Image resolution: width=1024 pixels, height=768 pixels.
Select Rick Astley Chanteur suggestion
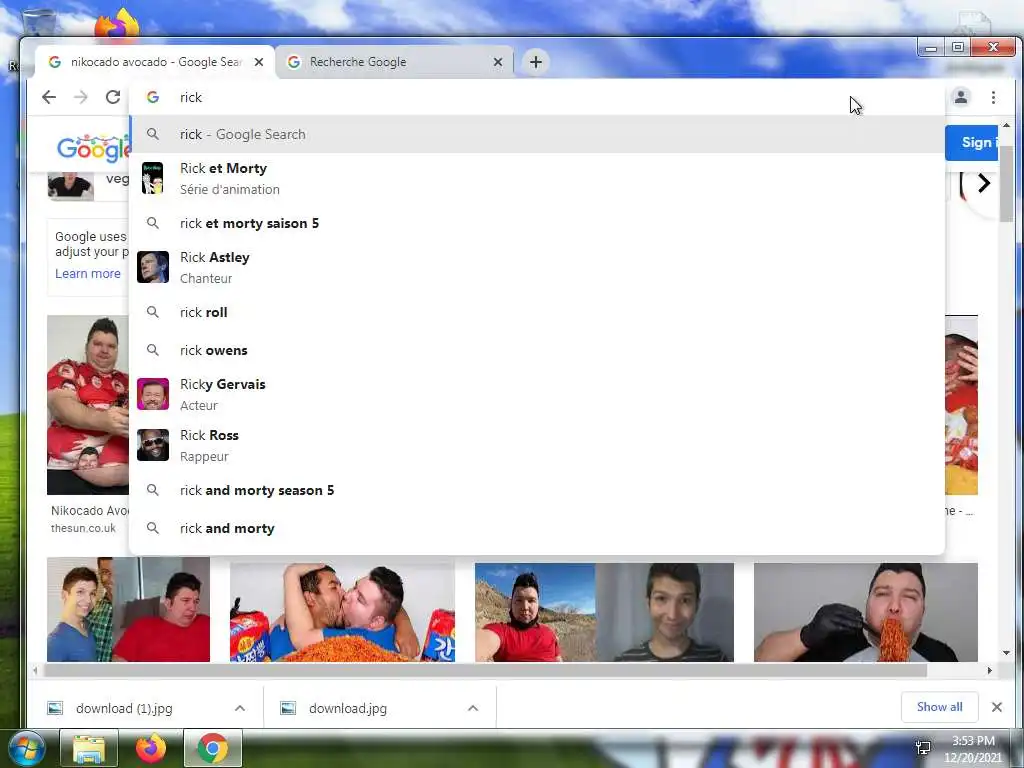click(x=537, y=268)
